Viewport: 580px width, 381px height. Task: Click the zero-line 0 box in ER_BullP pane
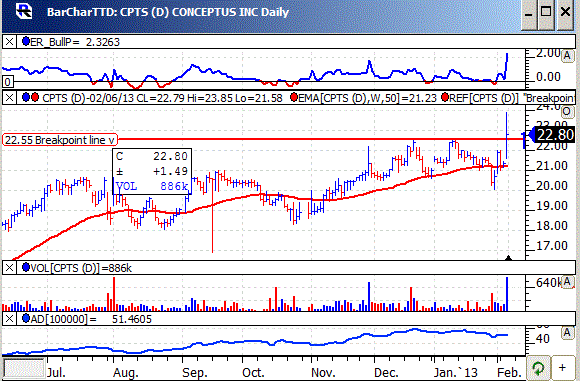(x=8, y=82)
